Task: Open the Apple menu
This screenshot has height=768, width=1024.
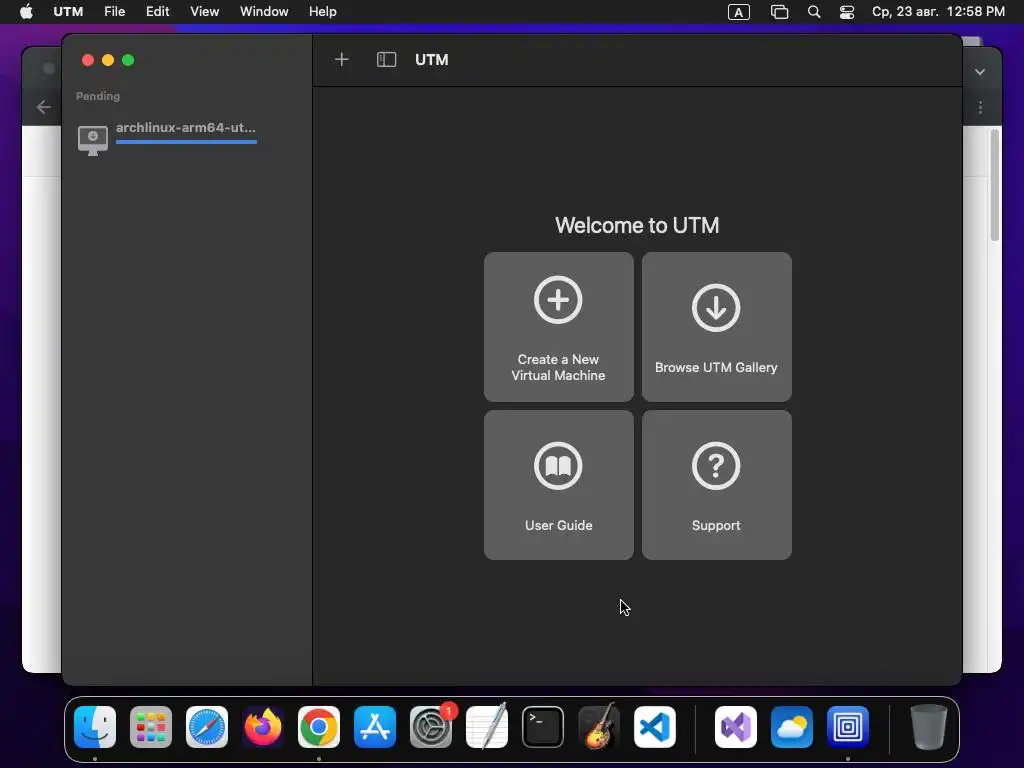Action: coord(26,12)
